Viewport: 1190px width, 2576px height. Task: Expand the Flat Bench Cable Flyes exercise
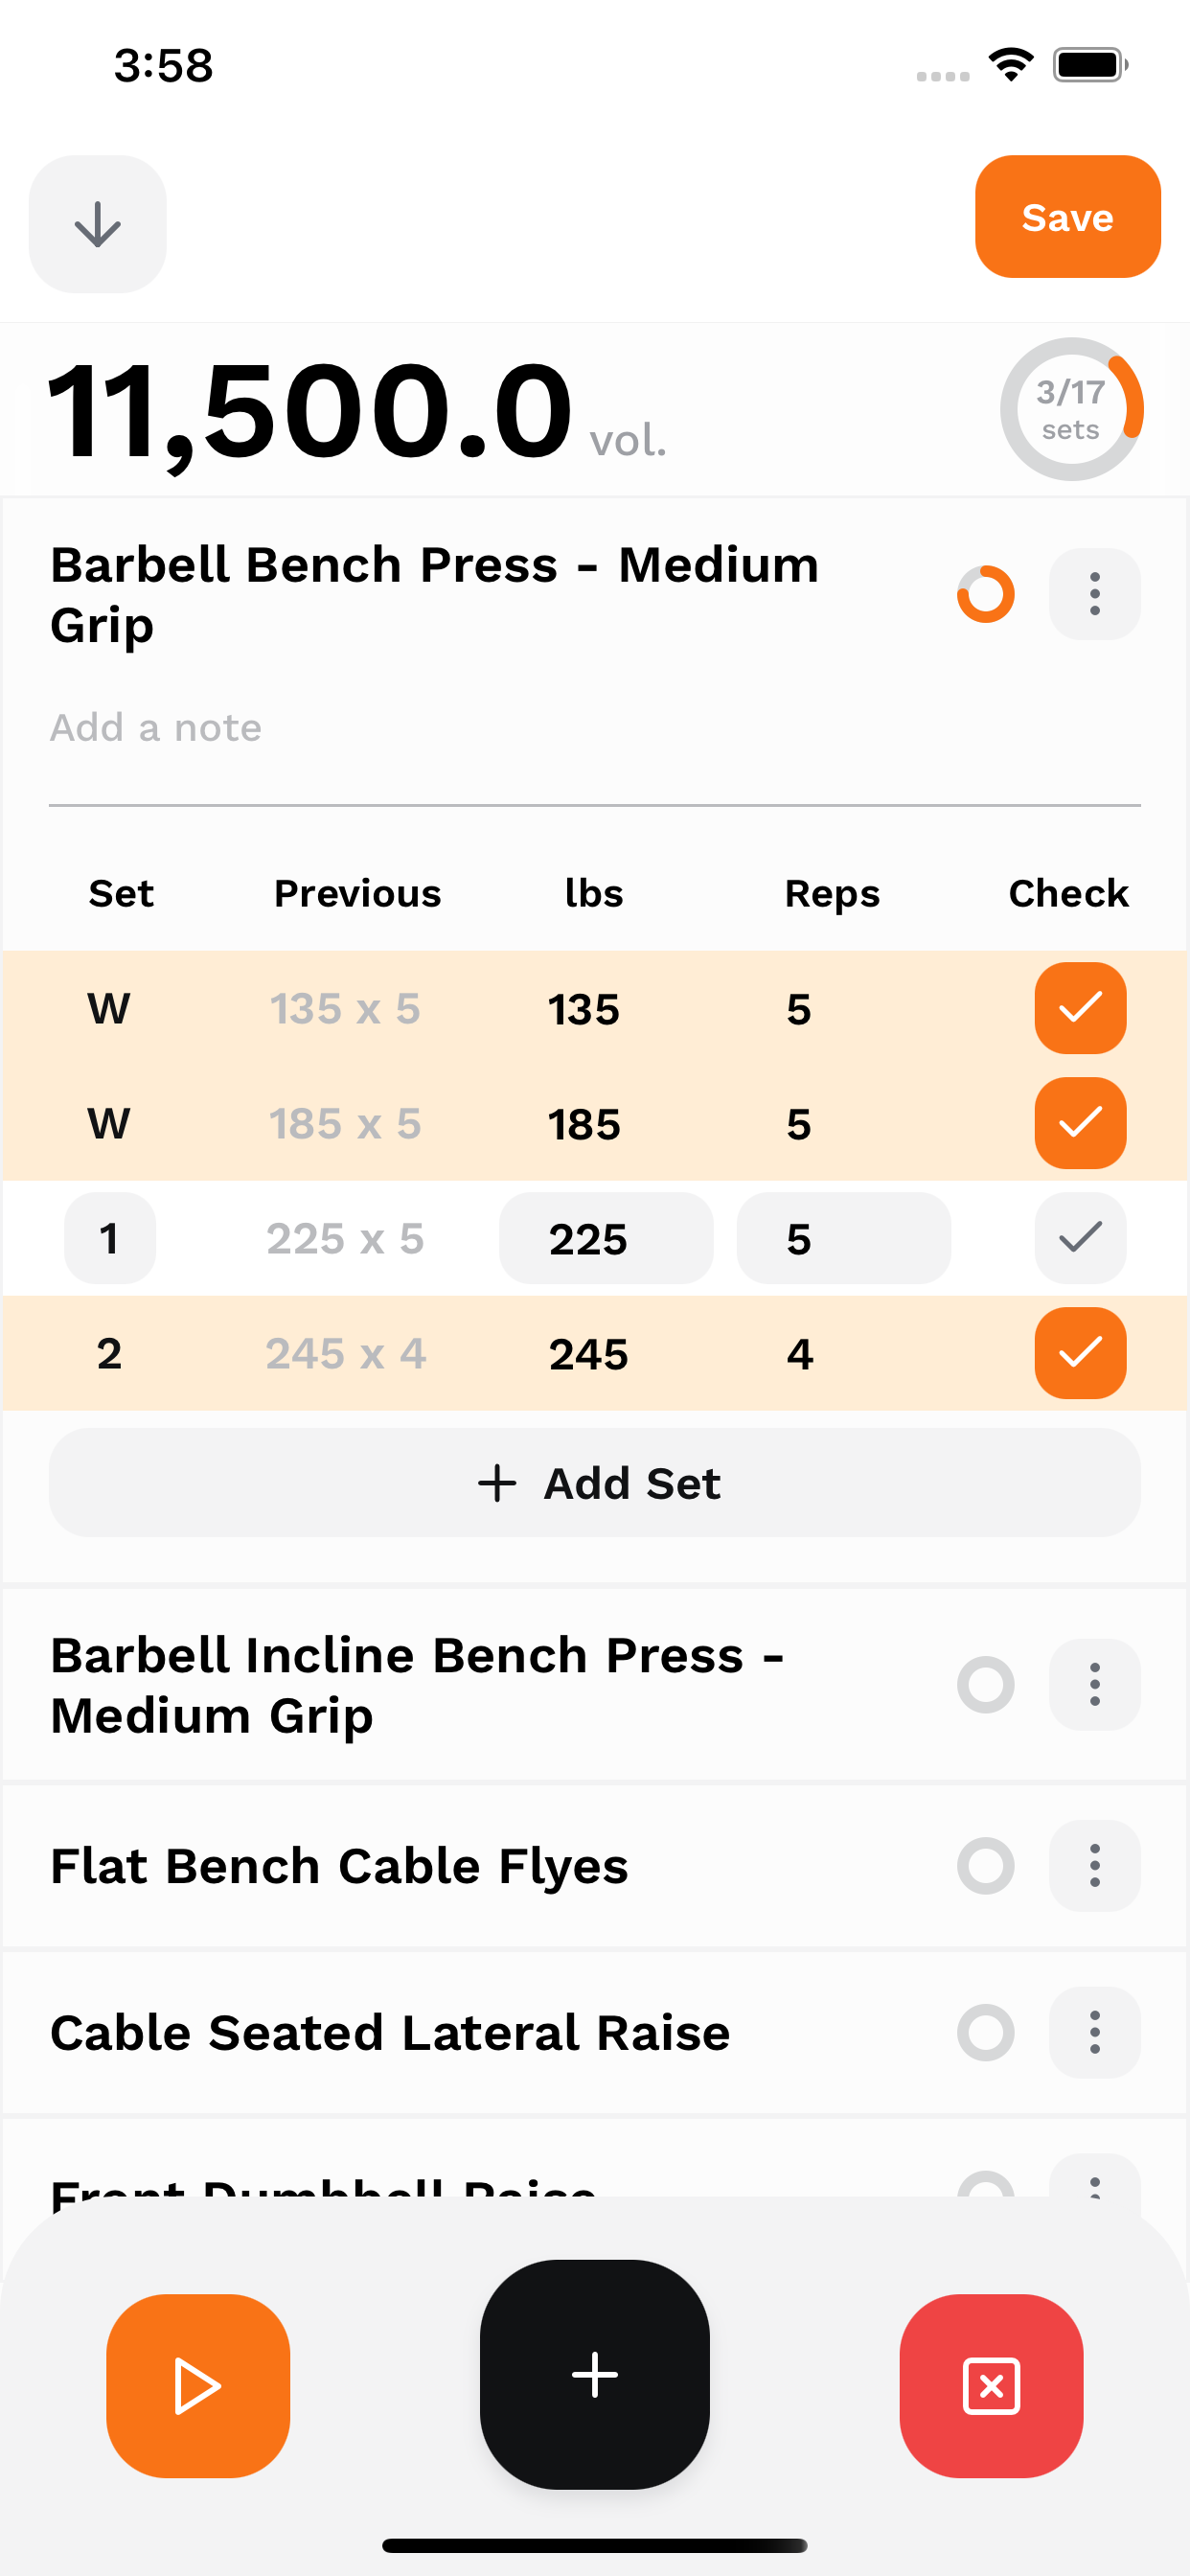coord(340,1866)
